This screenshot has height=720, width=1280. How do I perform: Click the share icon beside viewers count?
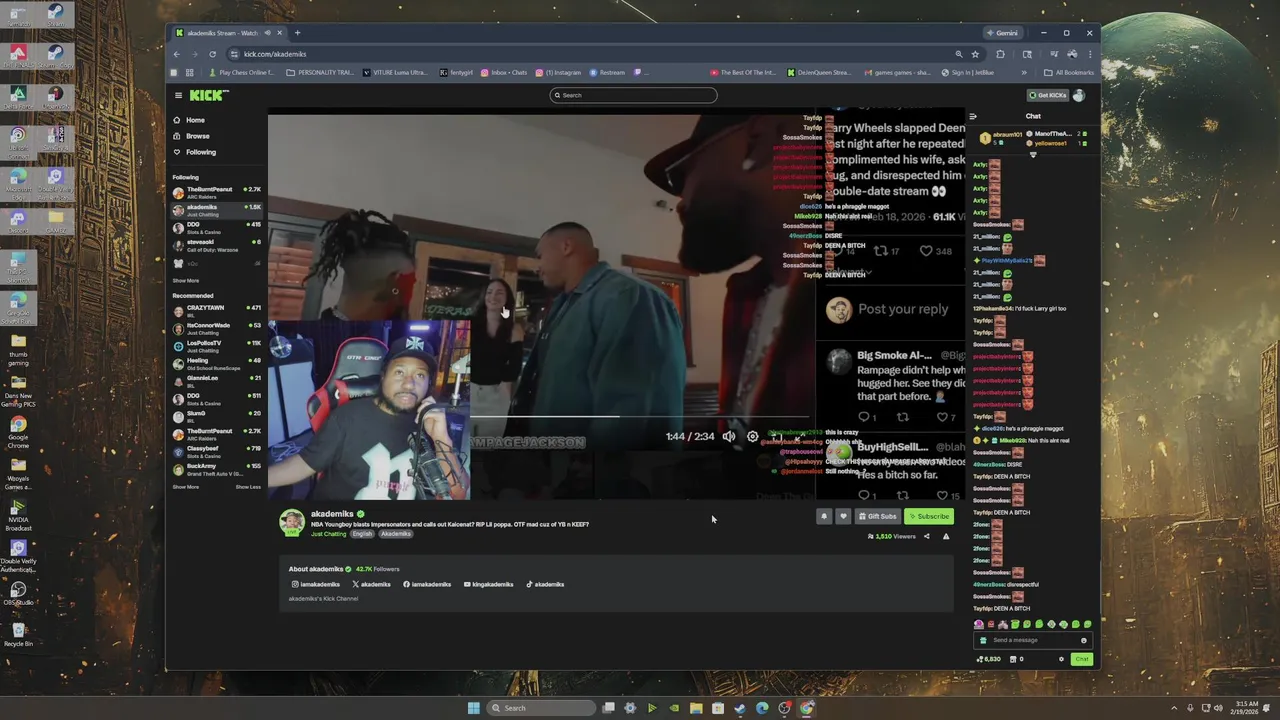click(926, 537)
